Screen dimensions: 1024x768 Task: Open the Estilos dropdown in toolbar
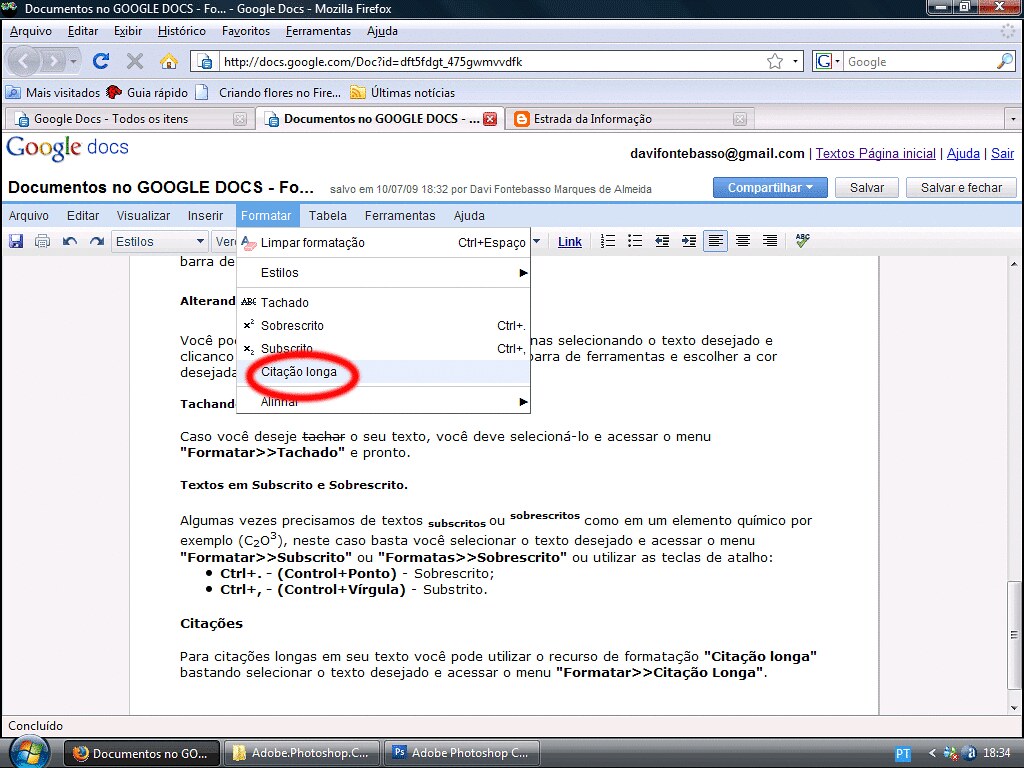point(159,242)
